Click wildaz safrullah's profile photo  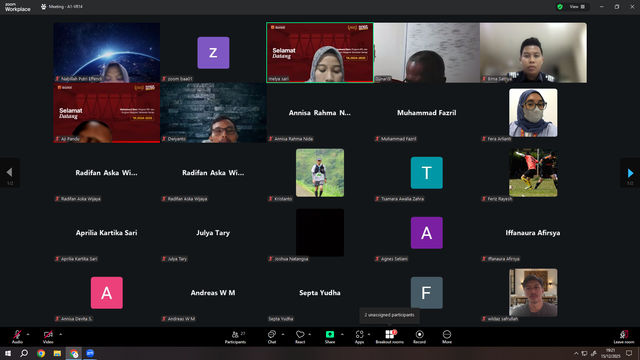533,293
